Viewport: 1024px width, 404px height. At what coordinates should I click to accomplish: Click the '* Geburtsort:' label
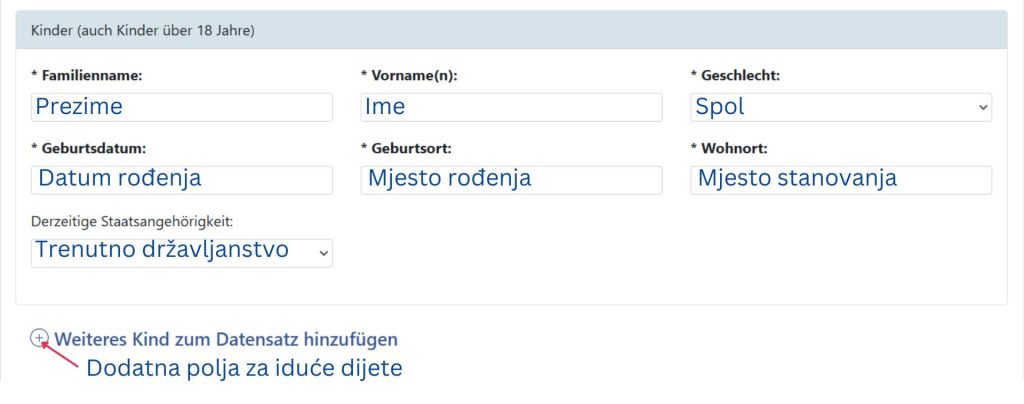tap(406, 148)
